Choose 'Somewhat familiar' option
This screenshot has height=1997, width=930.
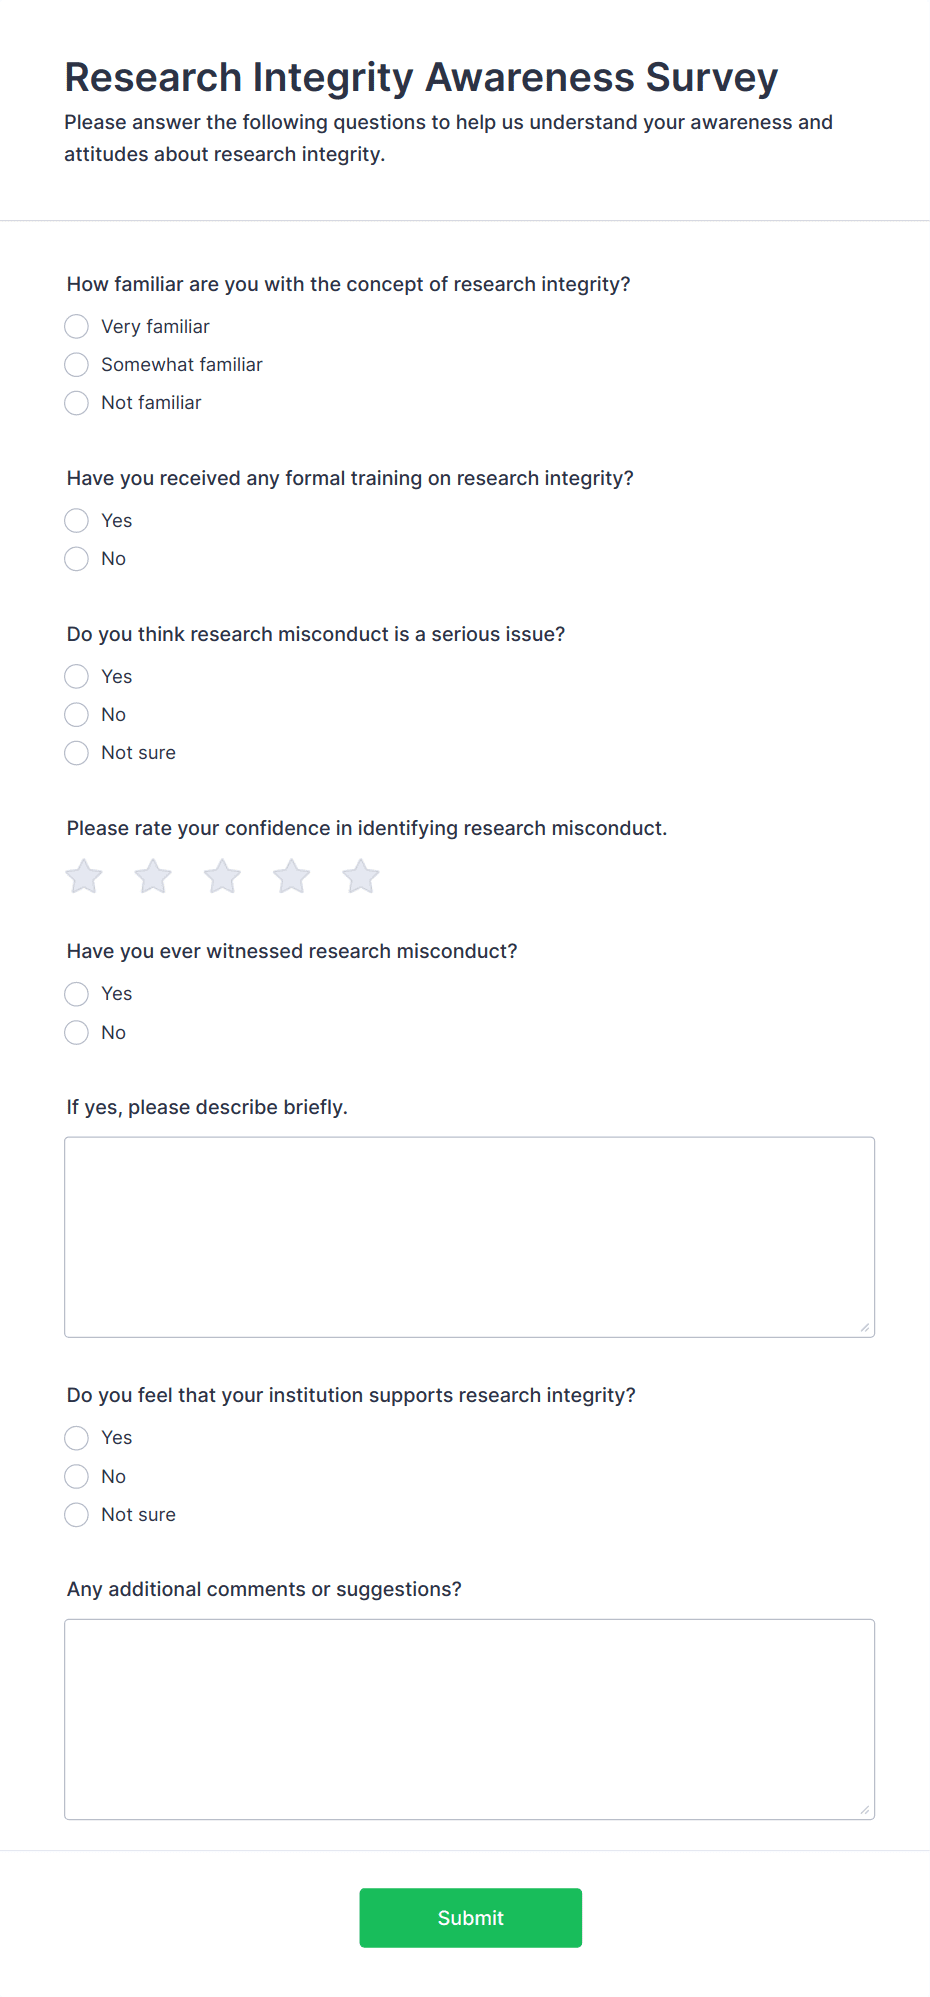coord(77,365)
